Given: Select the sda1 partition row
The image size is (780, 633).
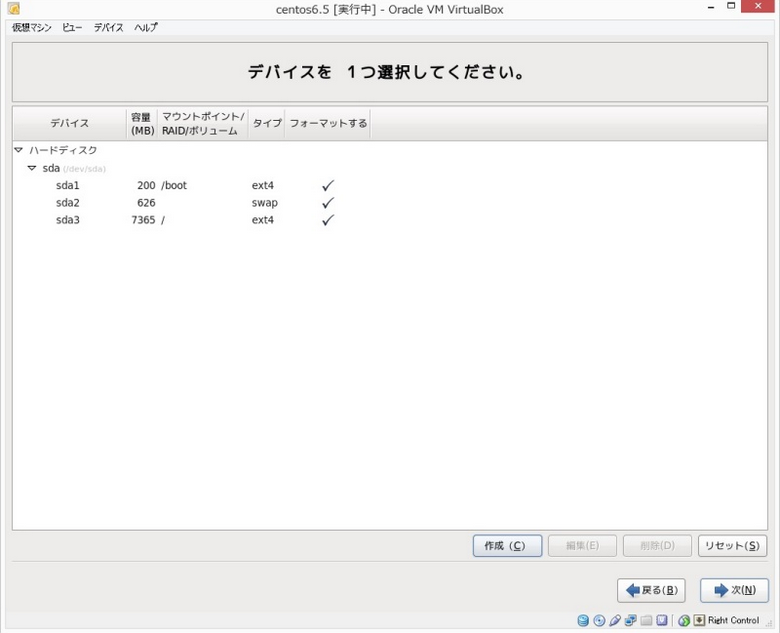Looking at the screenshot, I should pos(390,186).
